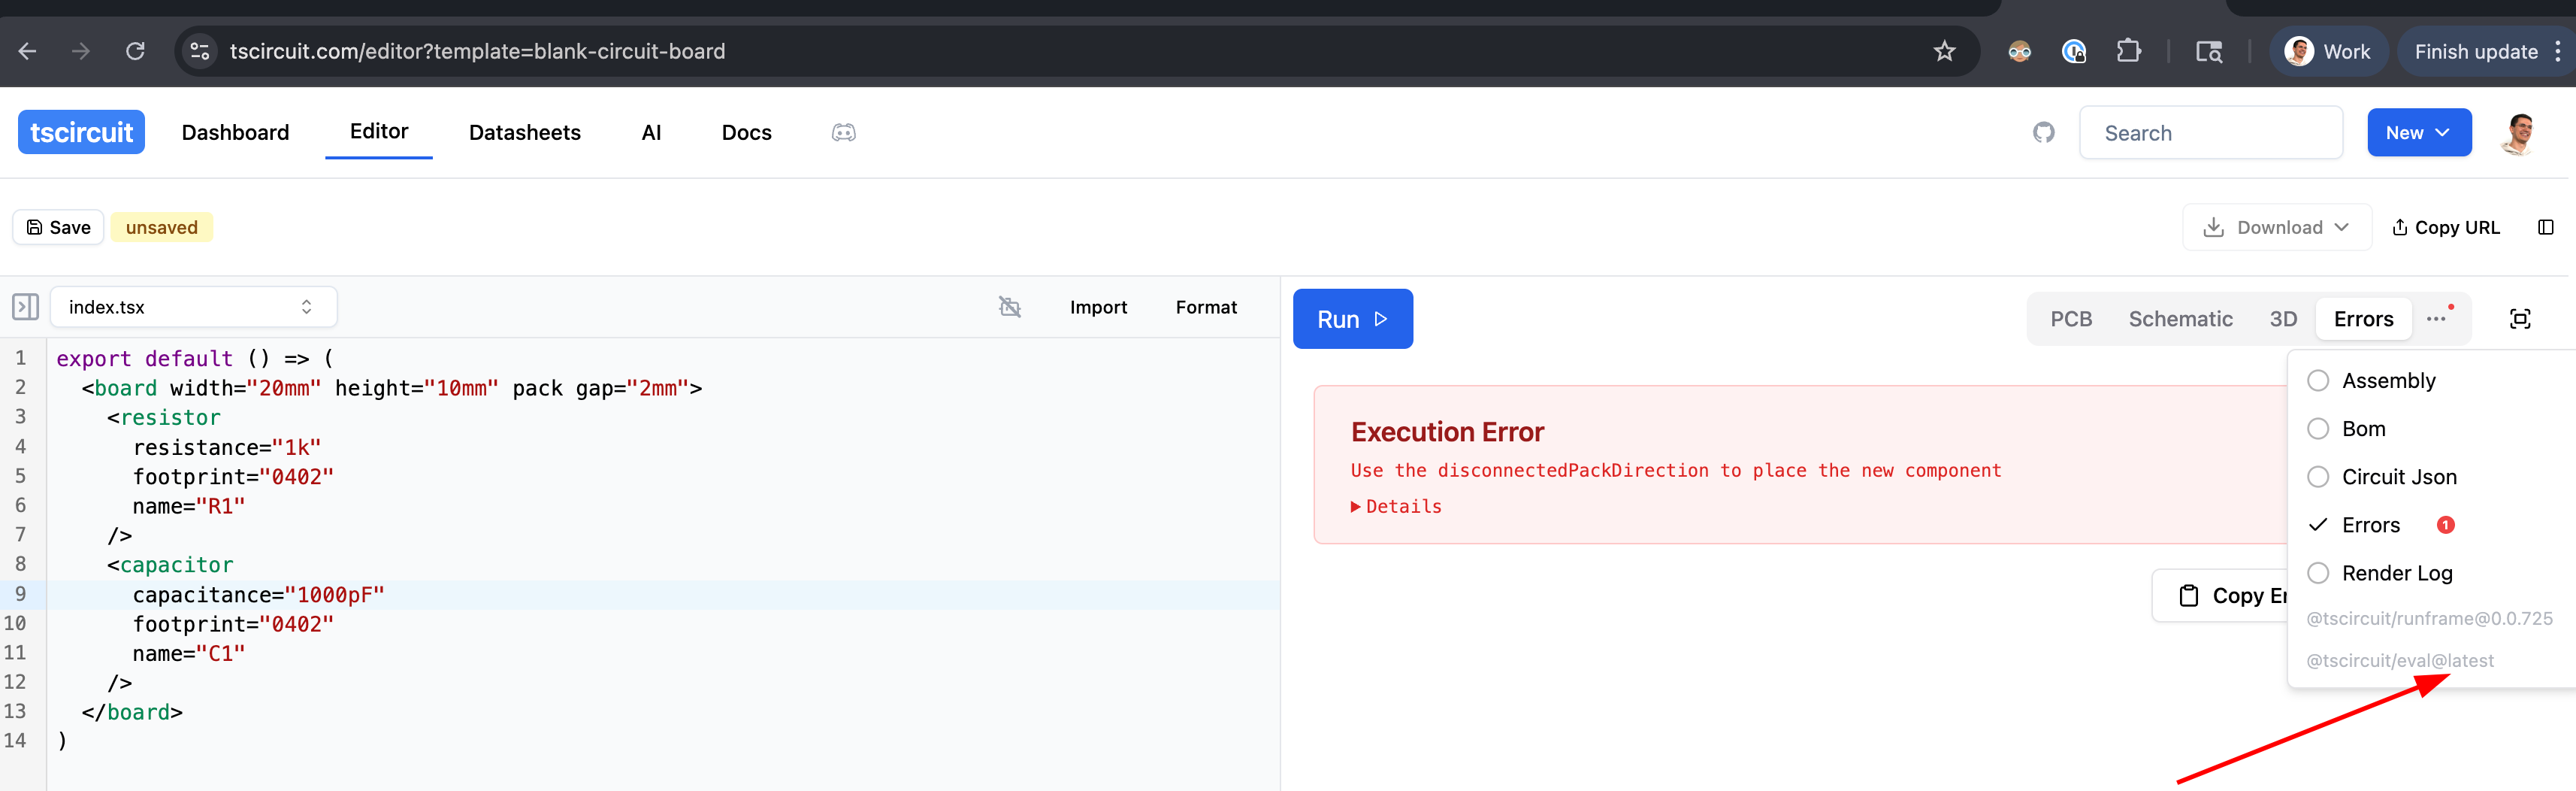Screen dimensions: 2576x791
Task: Format the code
Action: pos(1205,307)
